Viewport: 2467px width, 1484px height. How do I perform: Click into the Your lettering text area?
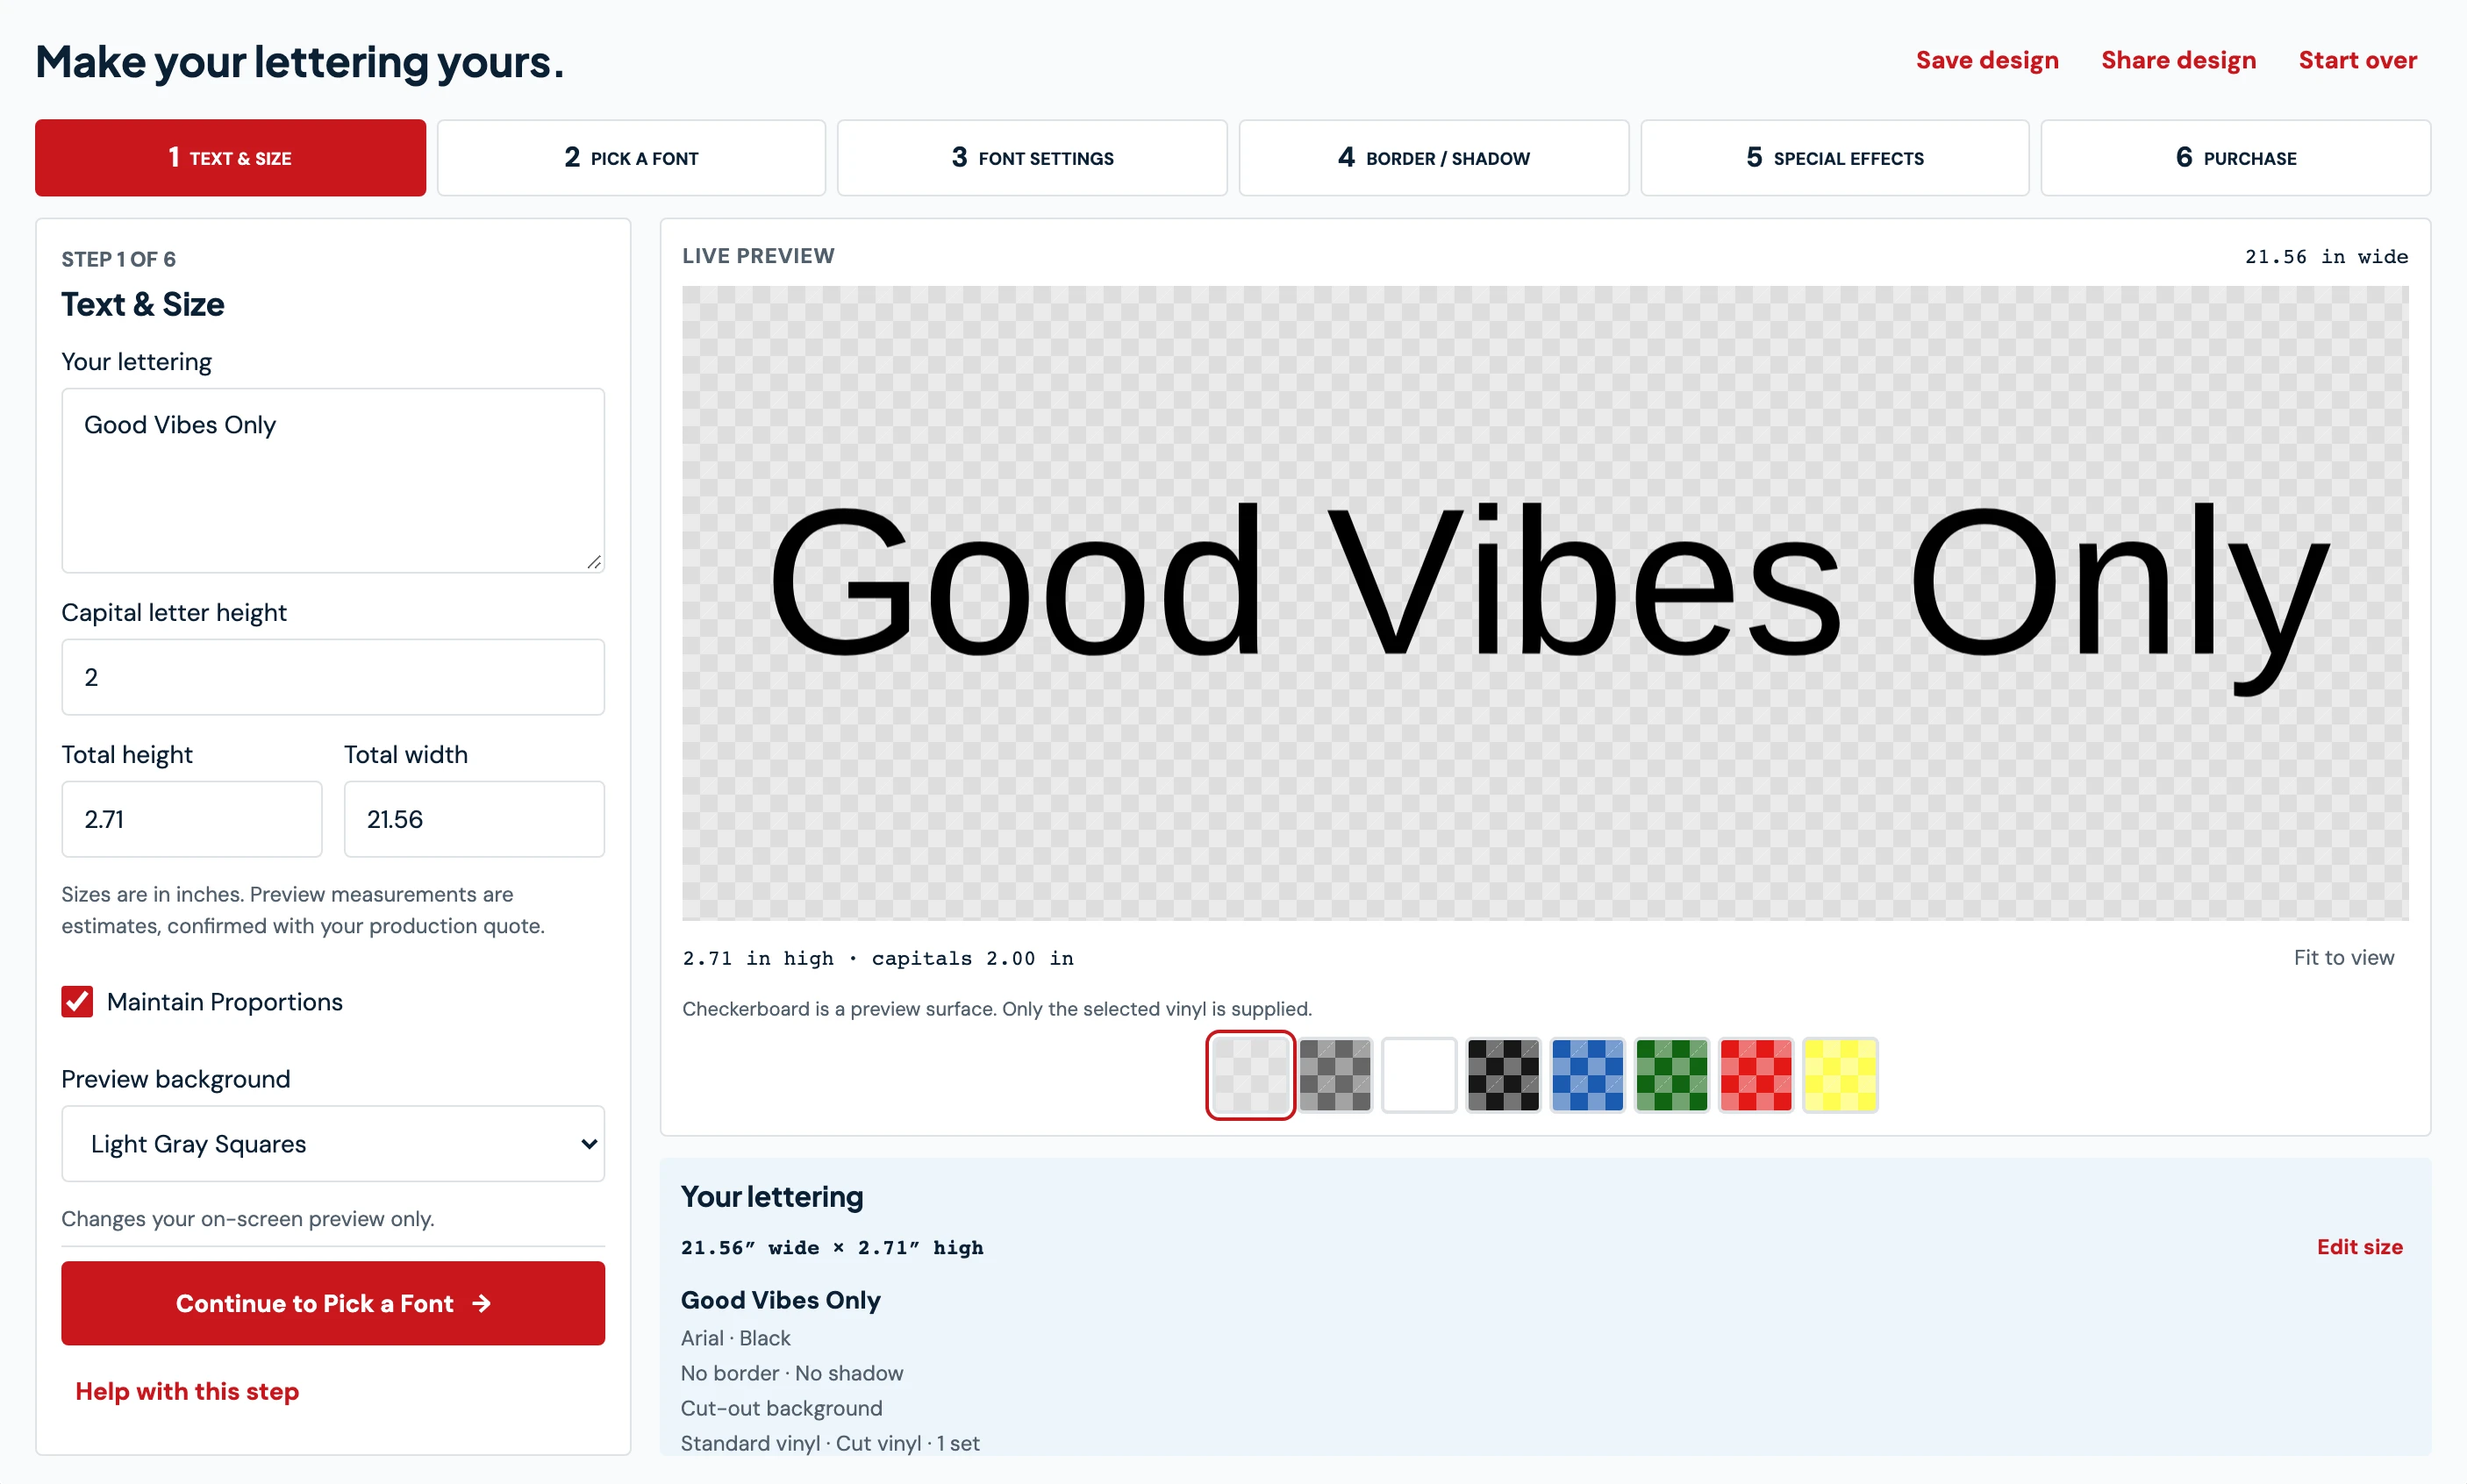(333, 481)
